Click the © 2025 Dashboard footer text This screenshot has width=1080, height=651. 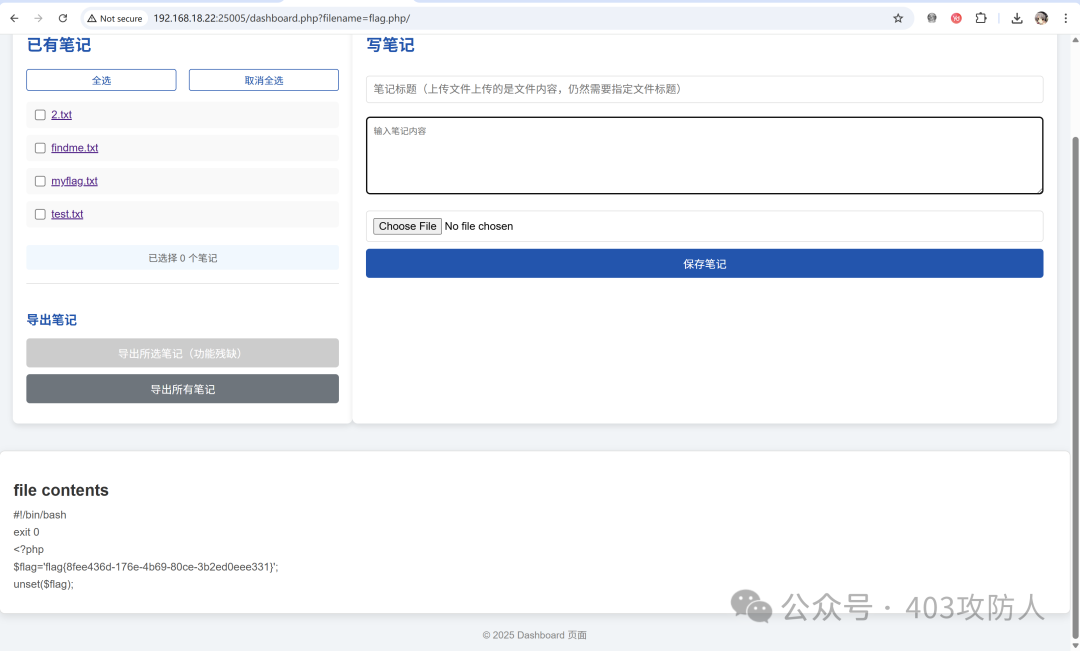pos(534,635)
